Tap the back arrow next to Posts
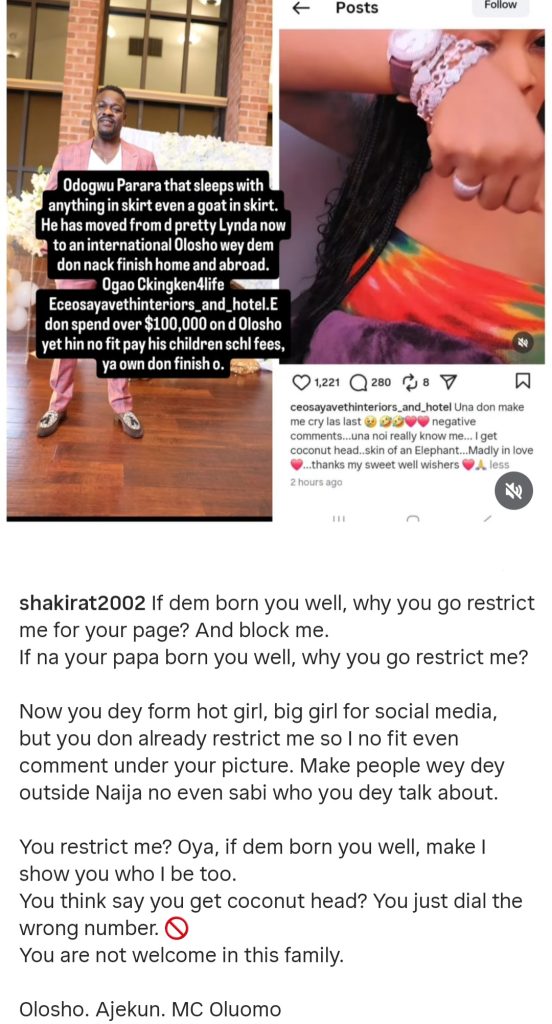The width and height of the screenshot is (552, 1024). [x=300, y=8]
